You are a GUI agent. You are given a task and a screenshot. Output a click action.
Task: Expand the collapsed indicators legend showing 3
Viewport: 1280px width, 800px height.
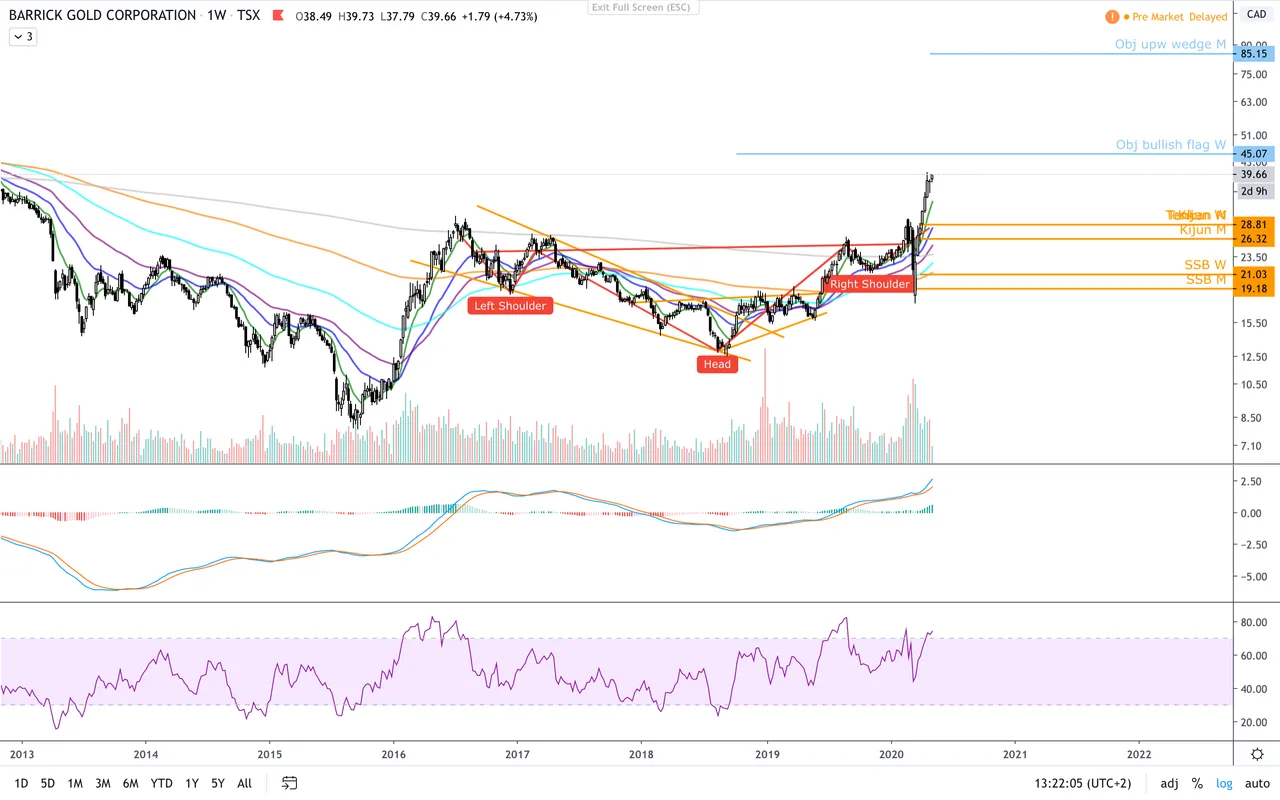(22, 37)
